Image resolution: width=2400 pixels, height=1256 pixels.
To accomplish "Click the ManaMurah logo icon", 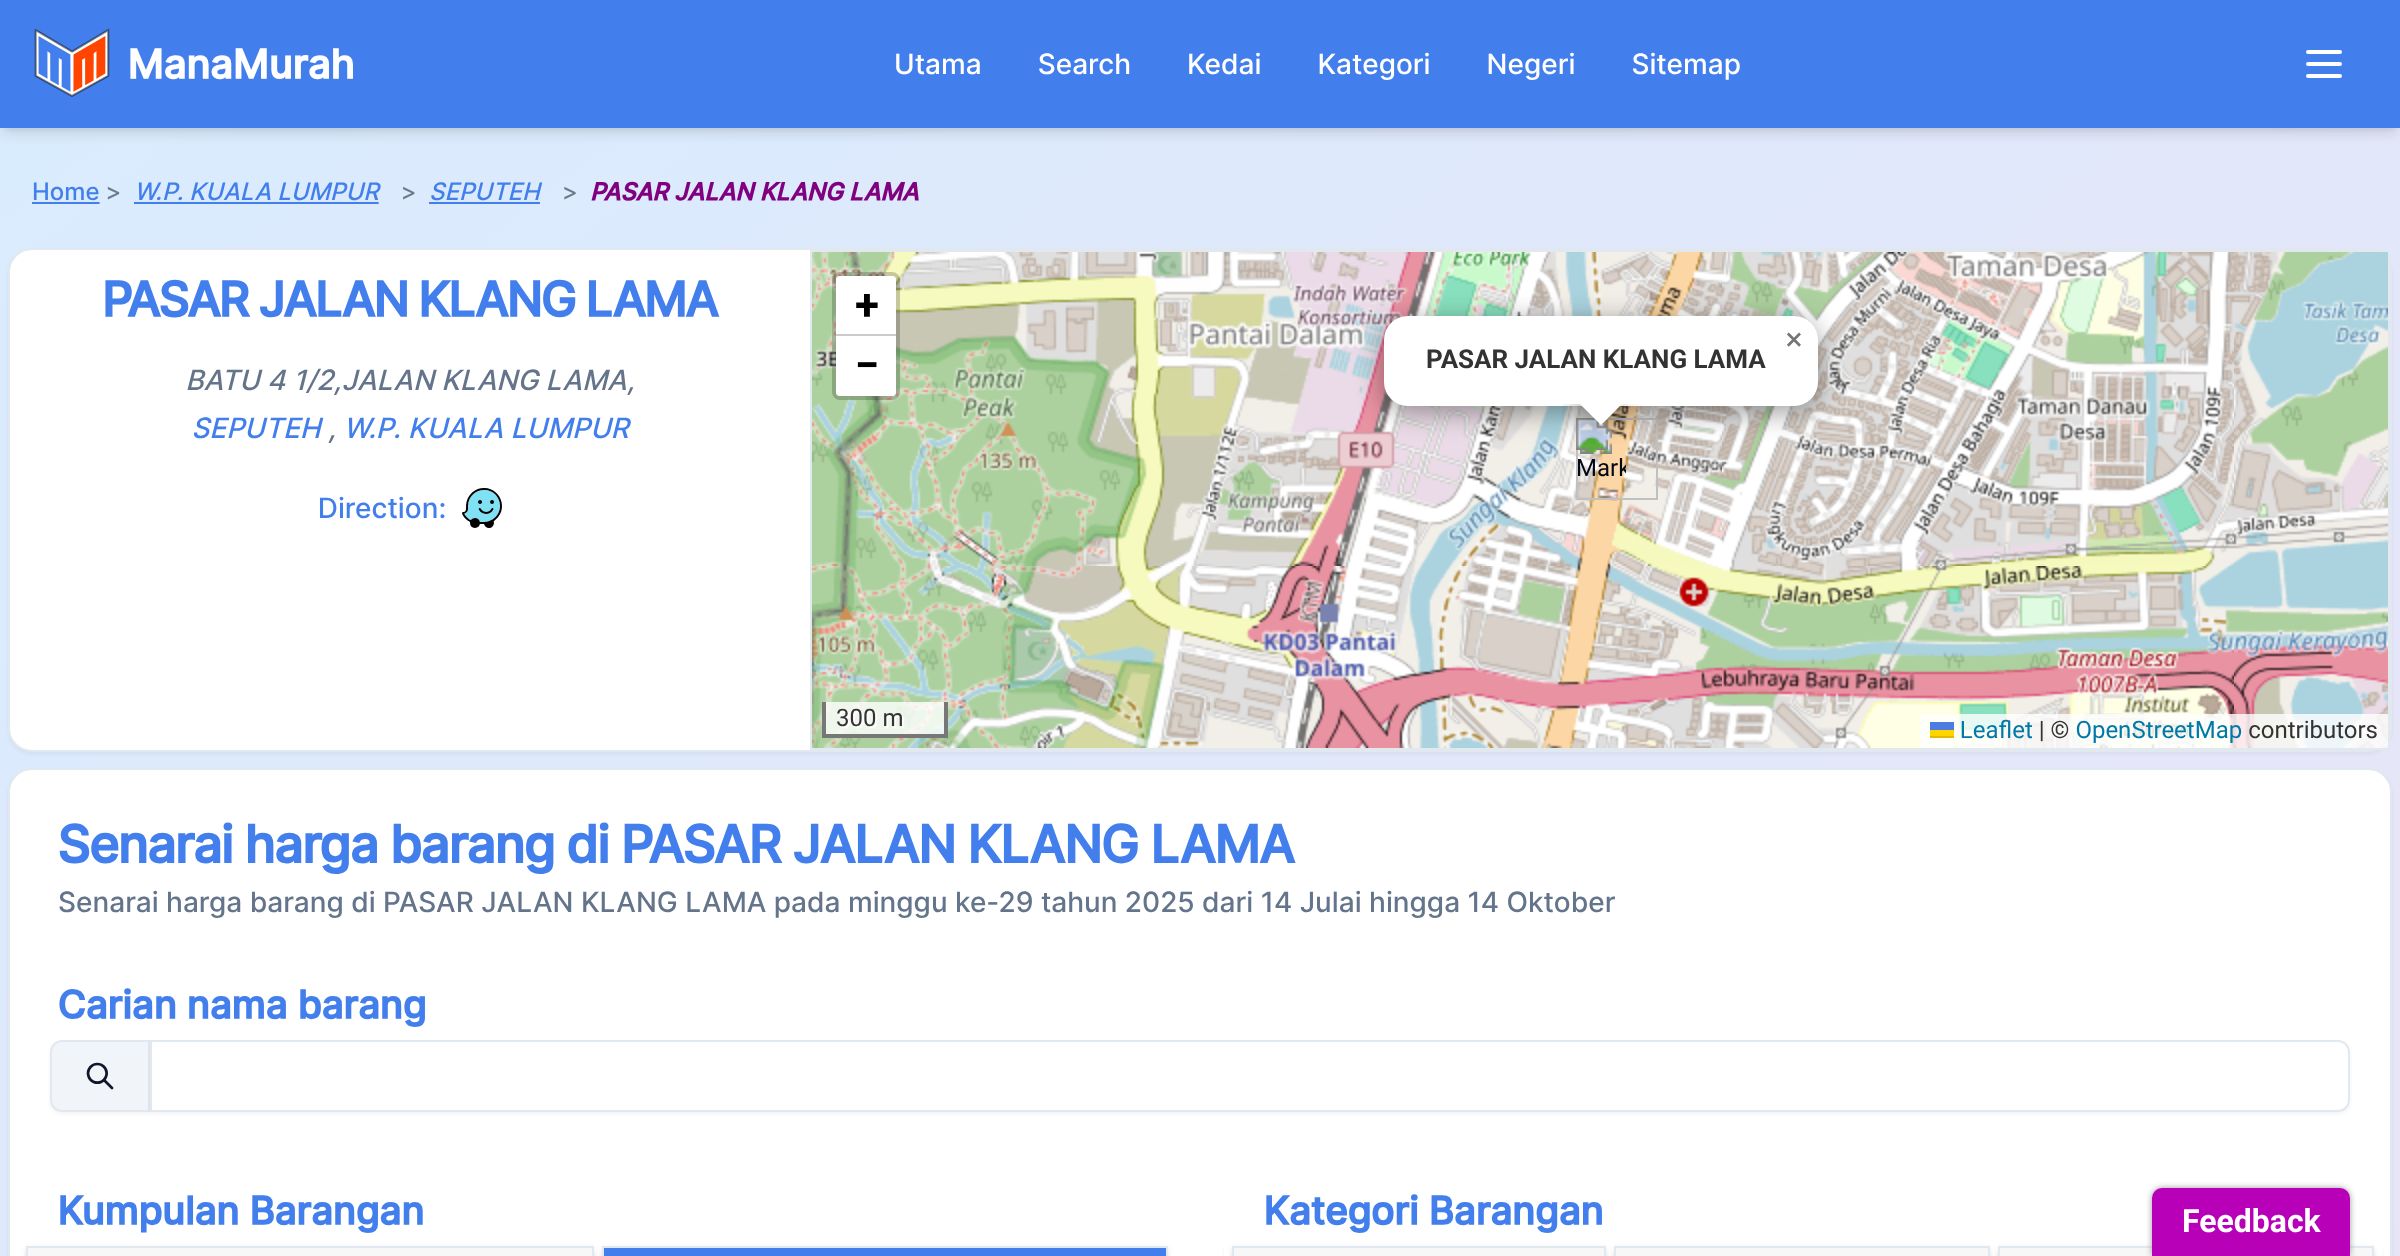I will pyautogui.click(x=71, y=63).
